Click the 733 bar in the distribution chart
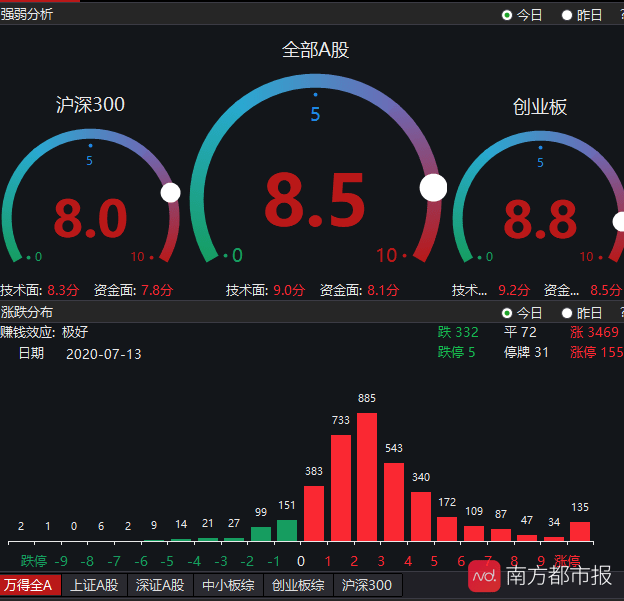This screenshot has height=601, width=624. pyautogui.click(x=341, y=488)
